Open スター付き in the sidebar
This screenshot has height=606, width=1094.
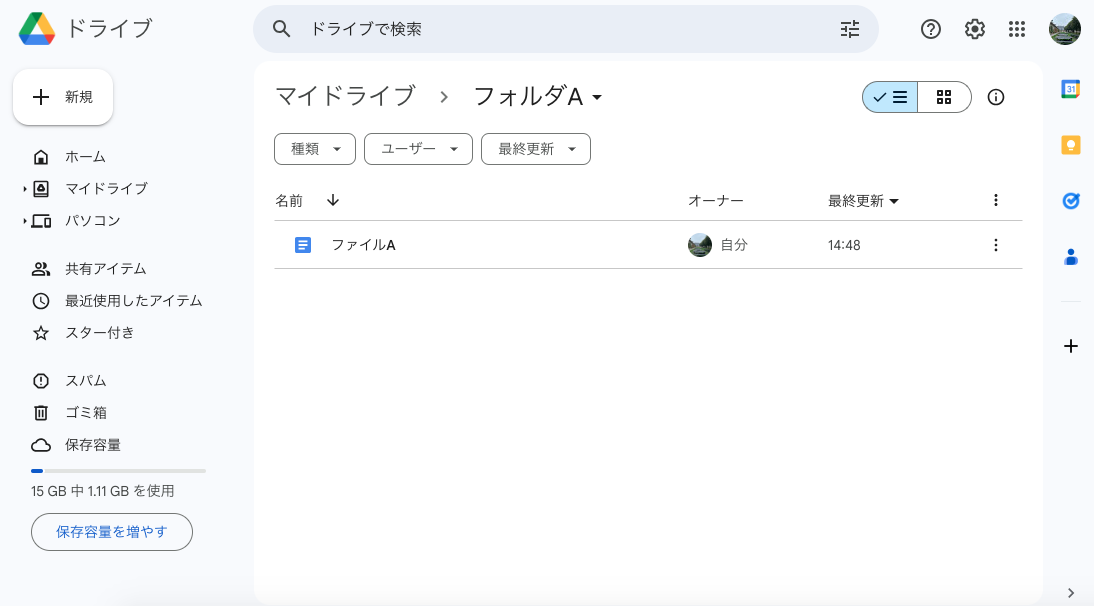[99, 332]
